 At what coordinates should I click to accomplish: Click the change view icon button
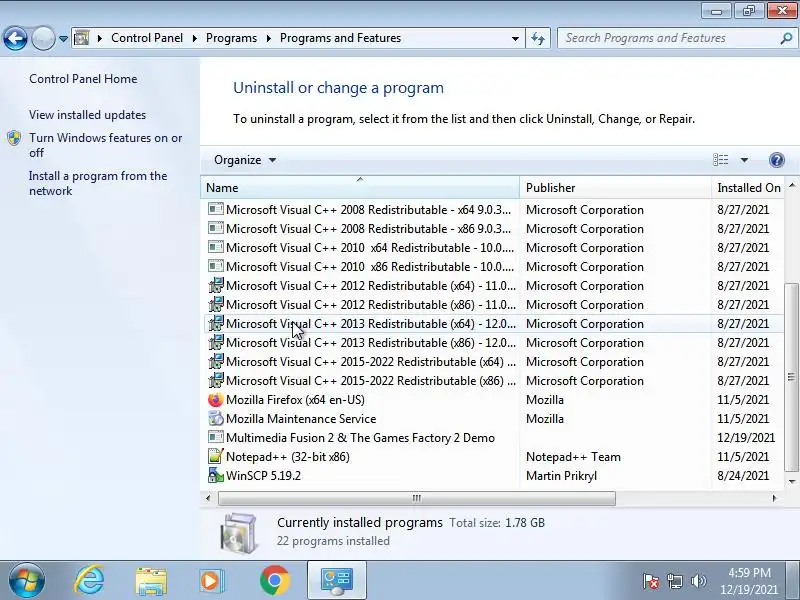(720, 160)
